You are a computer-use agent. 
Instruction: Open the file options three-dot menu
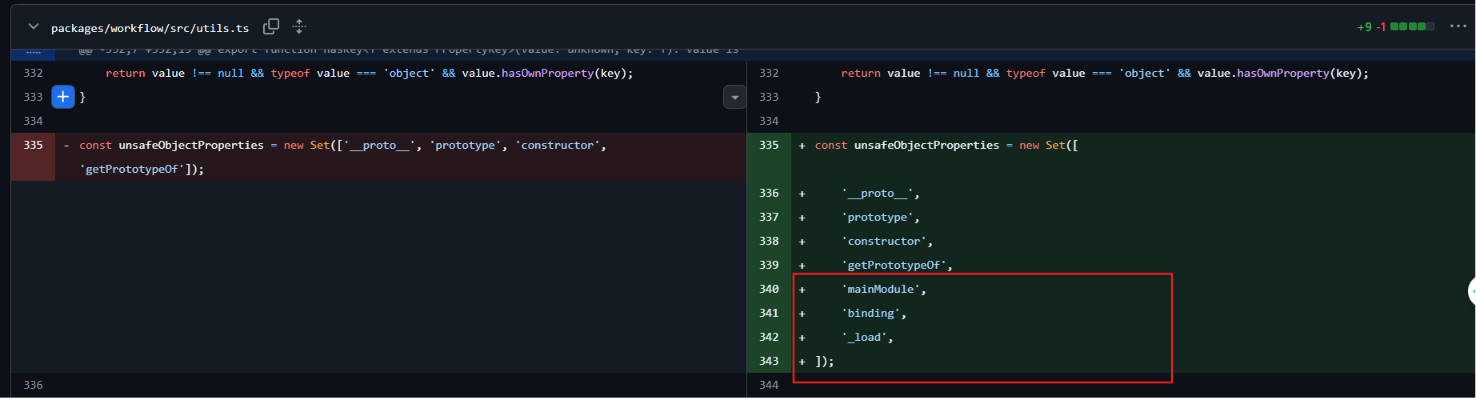1457,26
